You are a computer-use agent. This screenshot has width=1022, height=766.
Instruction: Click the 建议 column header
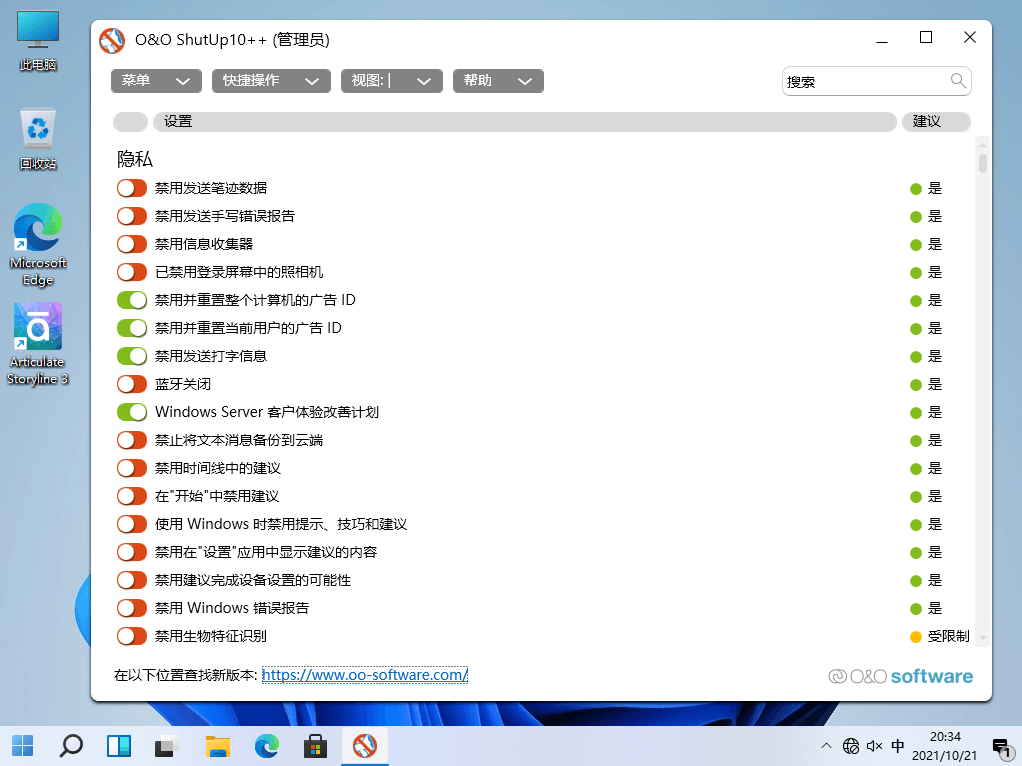tap(936, 122)
